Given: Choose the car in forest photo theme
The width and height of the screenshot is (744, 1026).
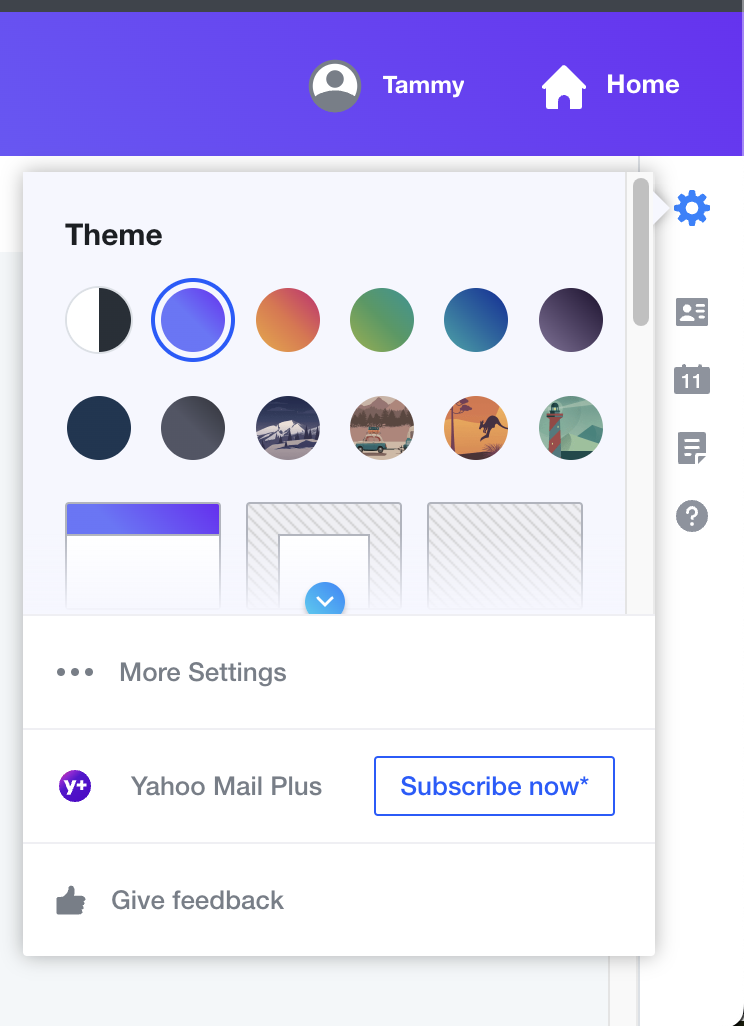Looking at the screenshot, I should tap(382, 428).
